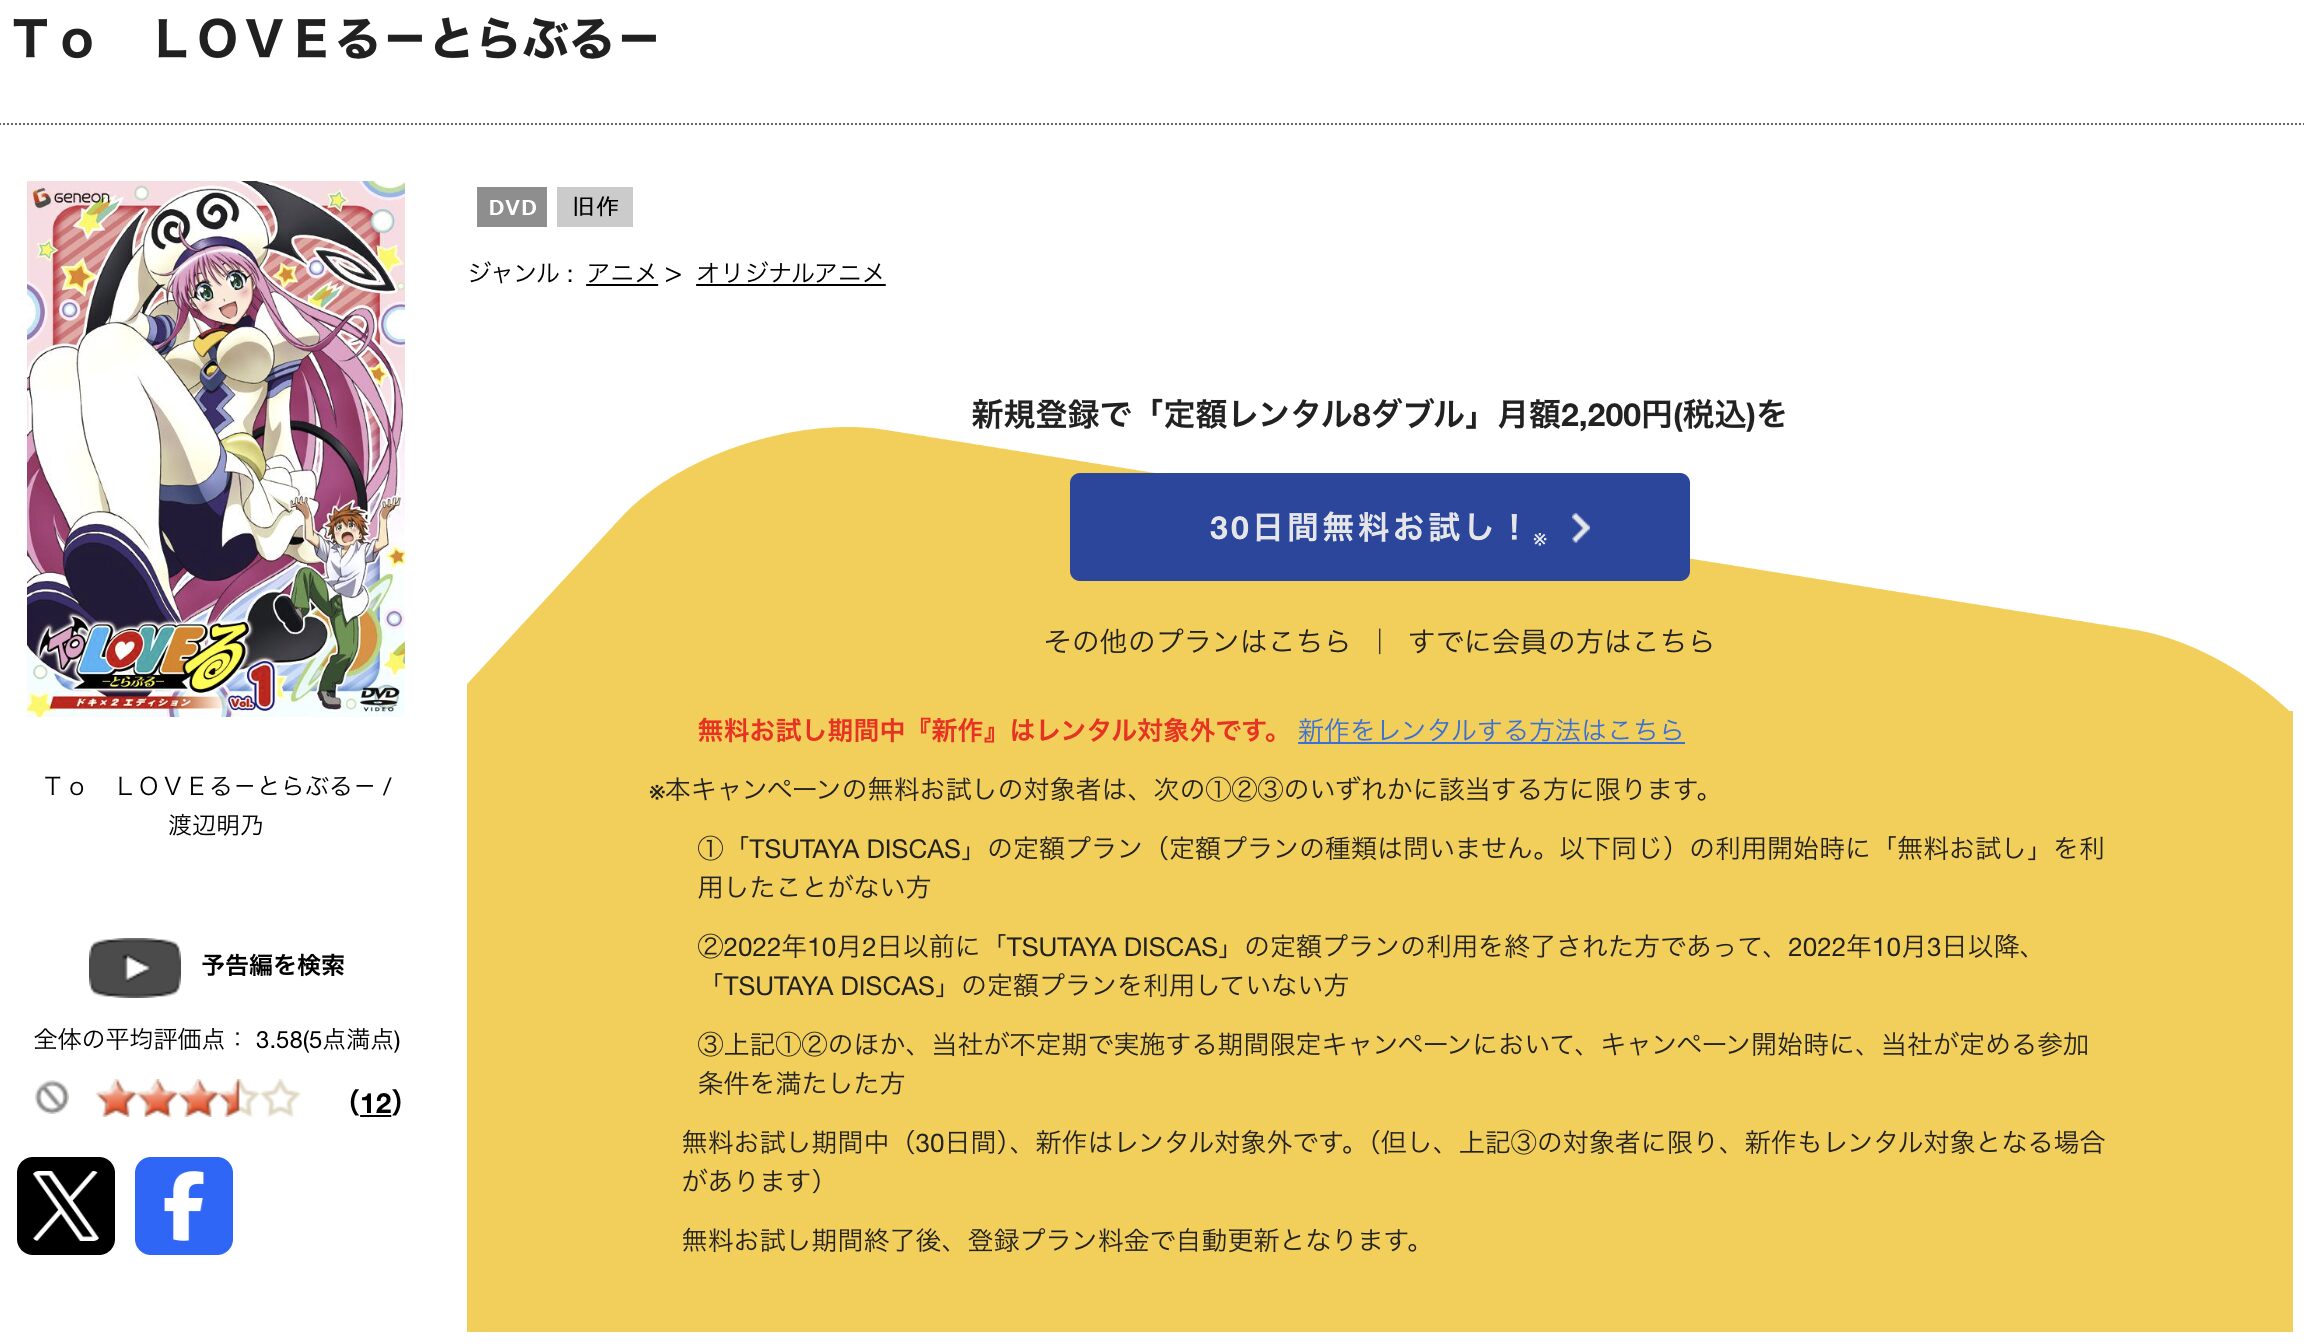Select the third rating star
2304x1344 pixels.
coord(199,1100)
